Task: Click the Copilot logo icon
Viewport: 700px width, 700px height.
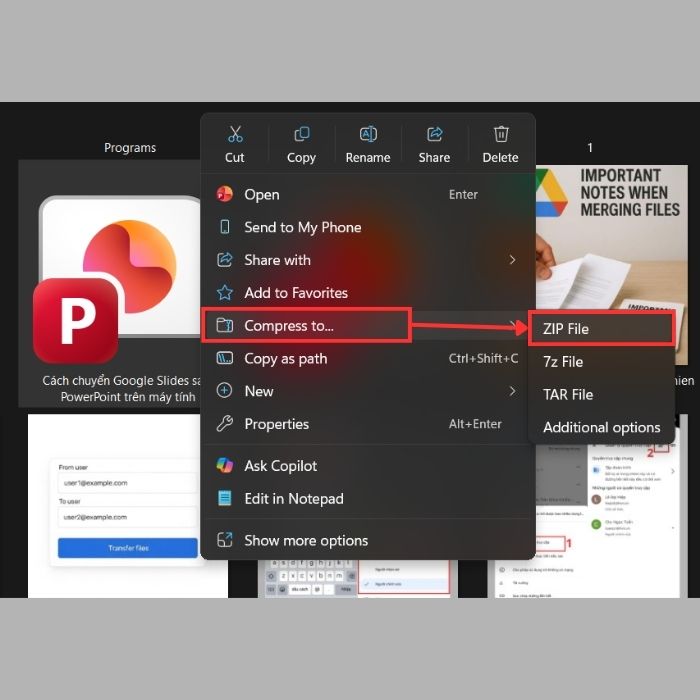Action: point(225,466)
